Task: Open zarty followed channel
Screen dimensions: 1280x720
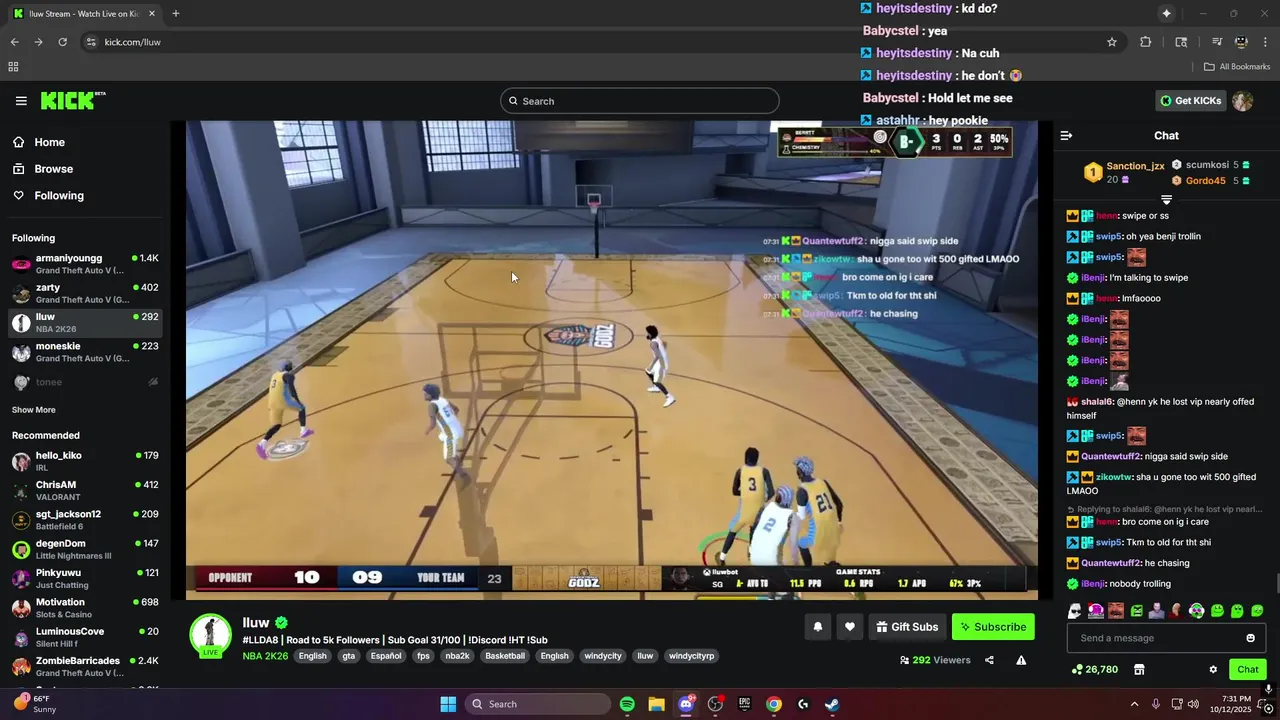Action: click(85, 293)
